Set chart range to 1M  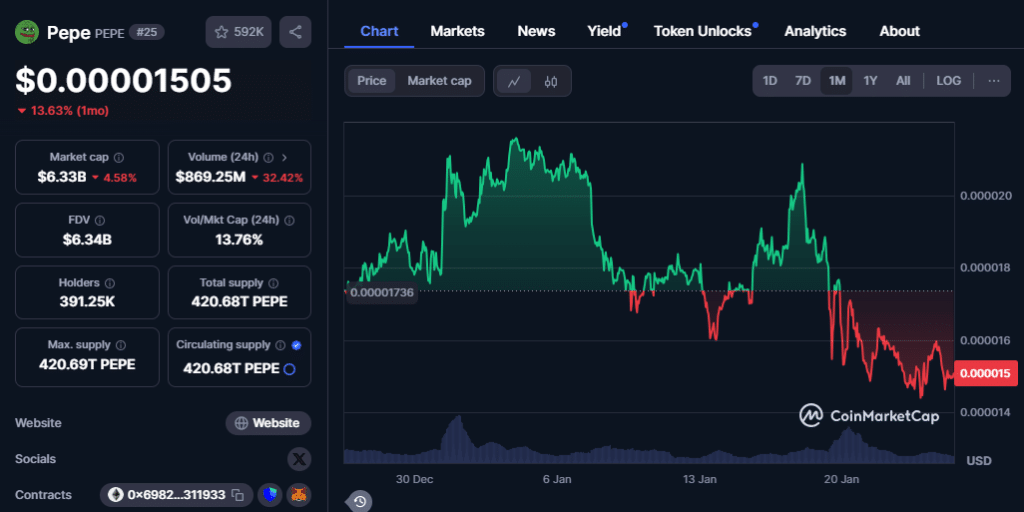click(837, 81)
